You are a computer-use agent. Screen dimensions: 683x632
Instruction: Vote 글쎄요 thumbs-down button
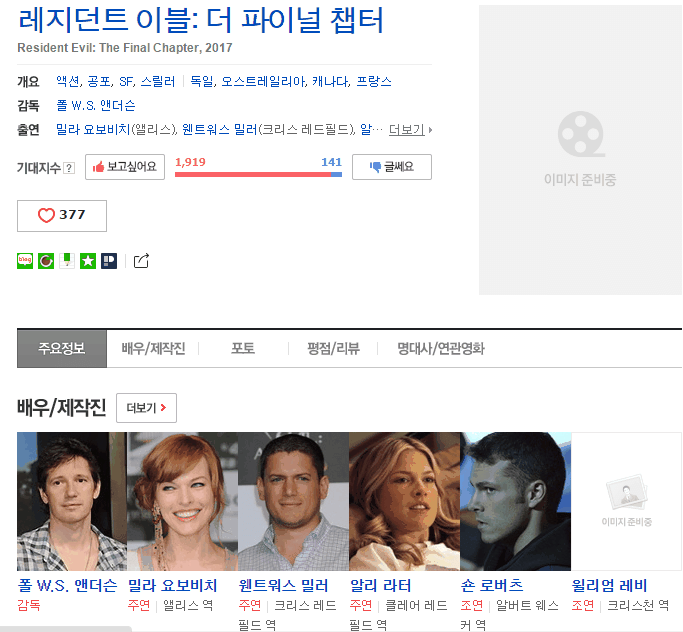point(392,167)
